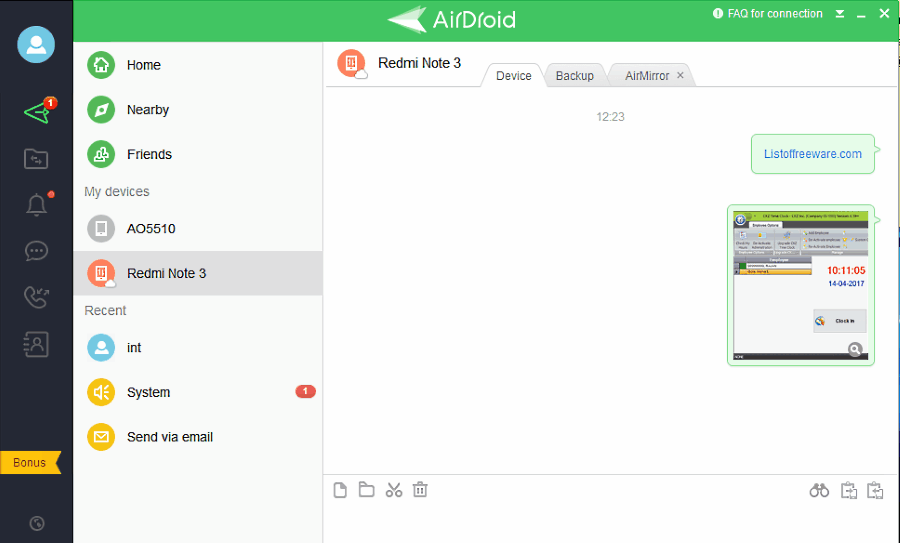Open Send via email
900x543 pixels.
click(198, 437)
